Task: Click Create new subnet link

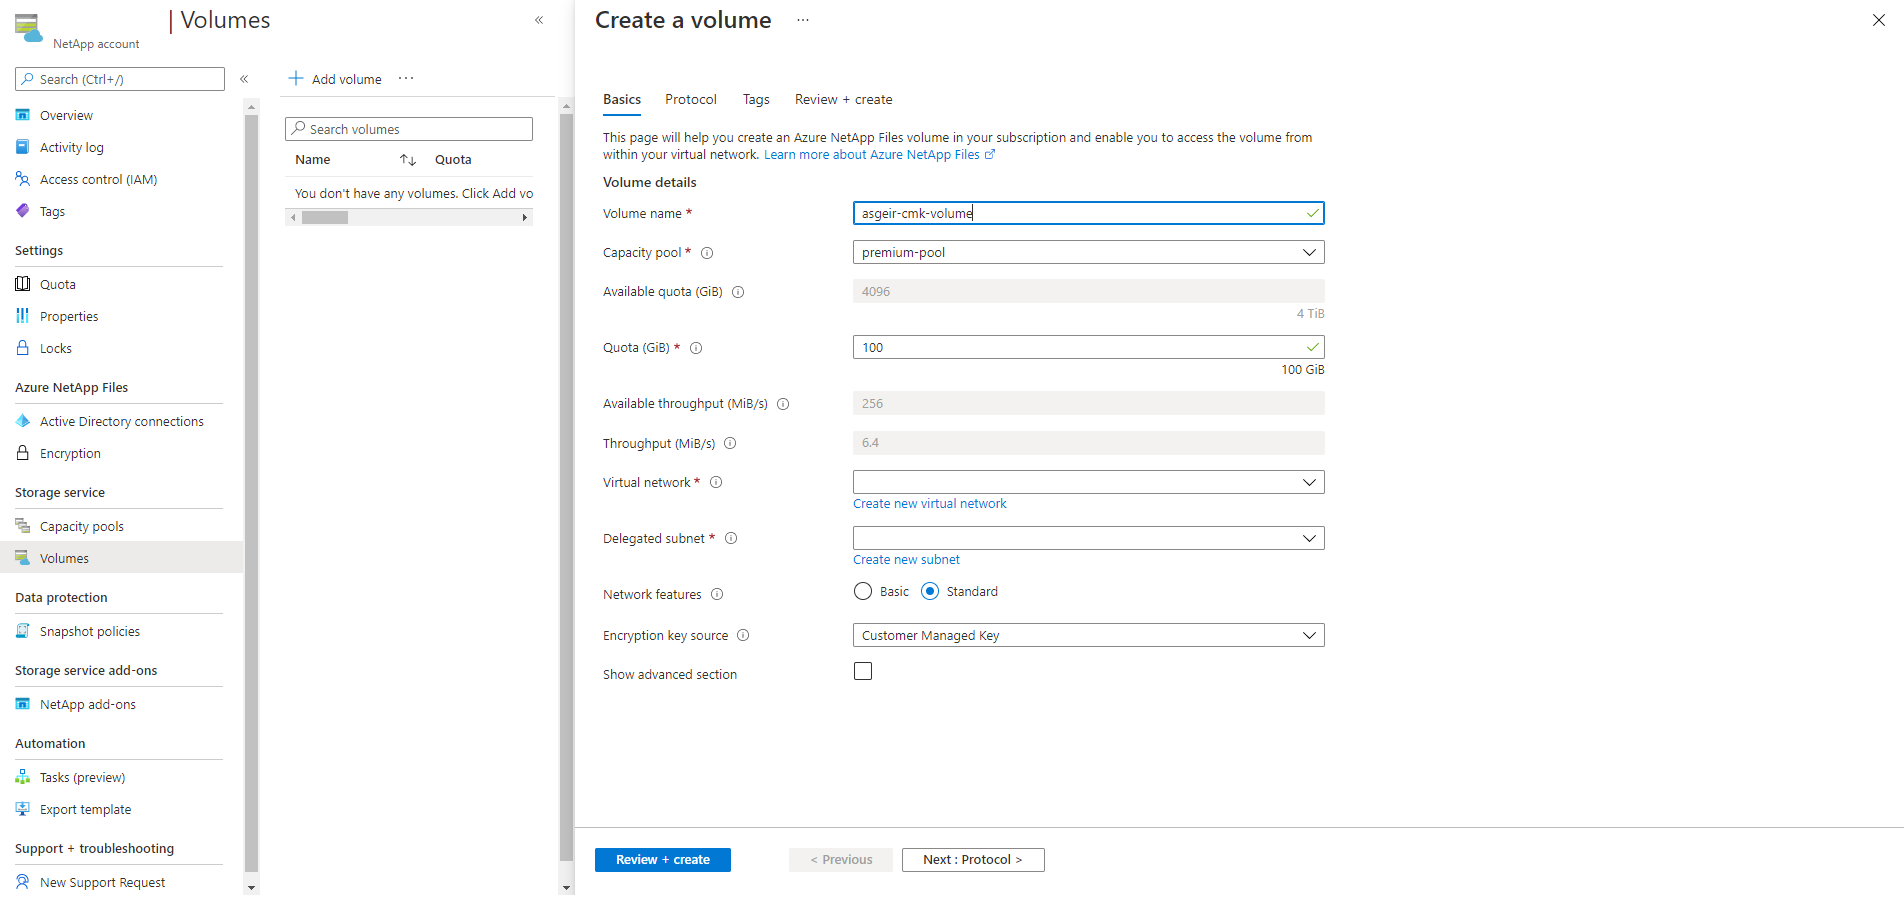Action: click(x=906, y=560)
